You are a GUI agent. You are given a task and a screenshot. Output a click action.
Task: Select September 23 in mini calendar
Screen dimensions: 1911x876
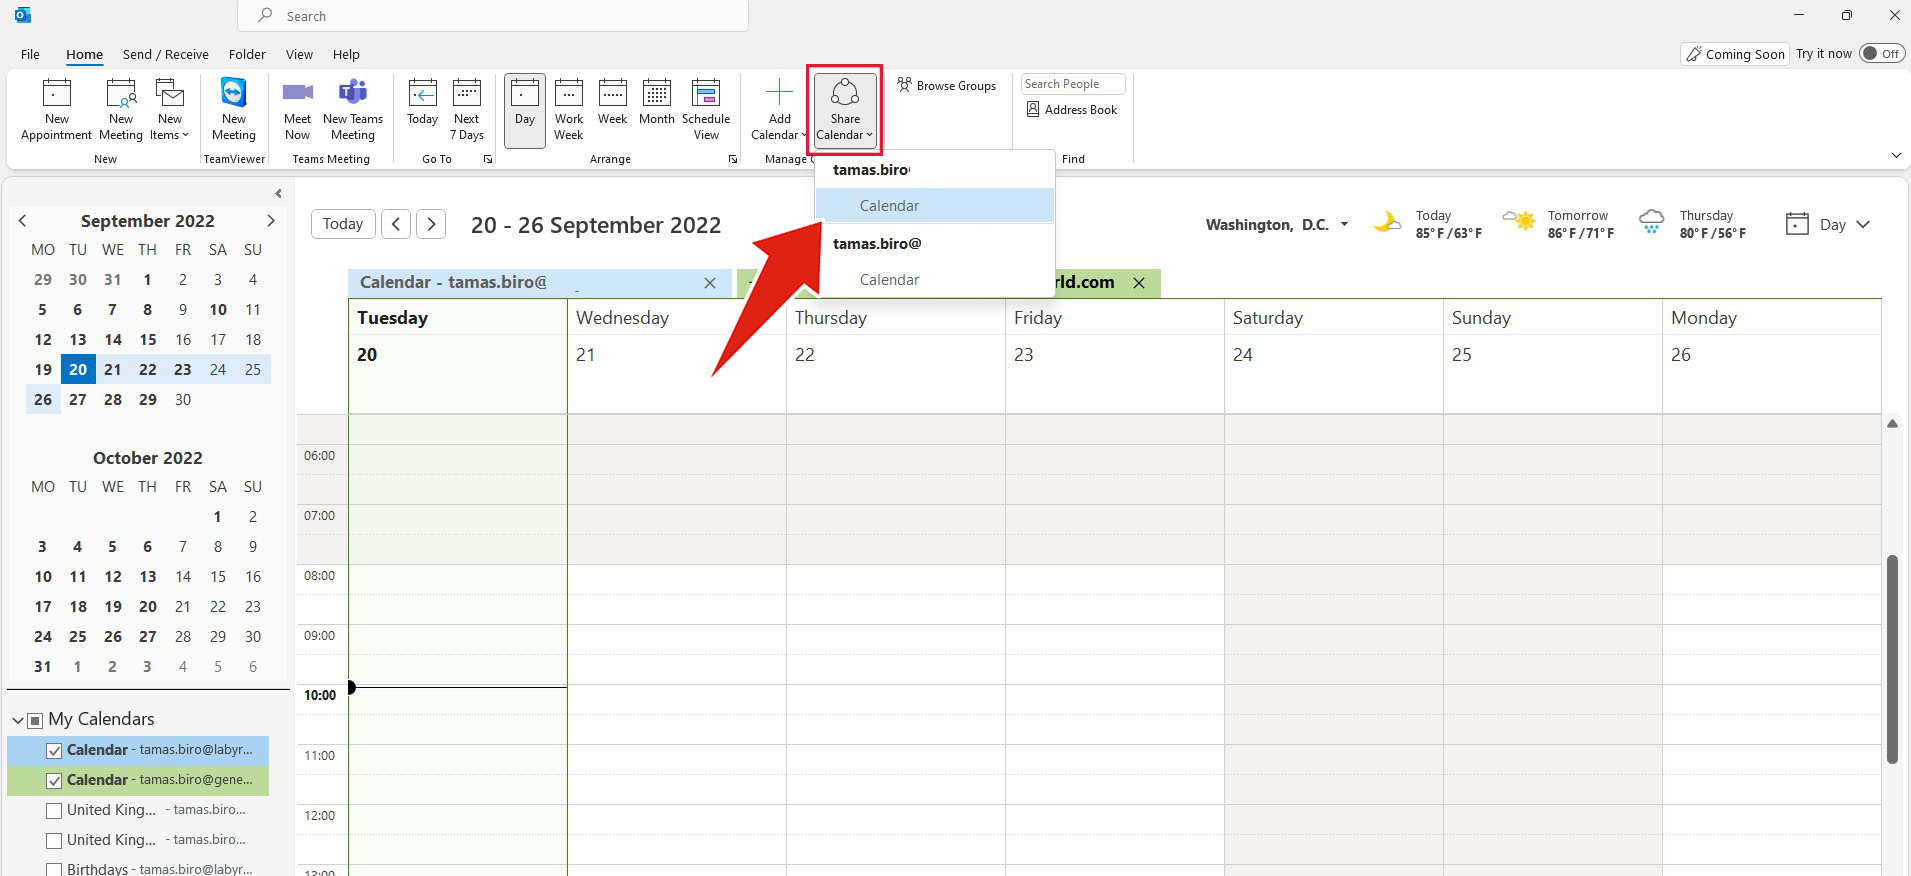point(182,369)
